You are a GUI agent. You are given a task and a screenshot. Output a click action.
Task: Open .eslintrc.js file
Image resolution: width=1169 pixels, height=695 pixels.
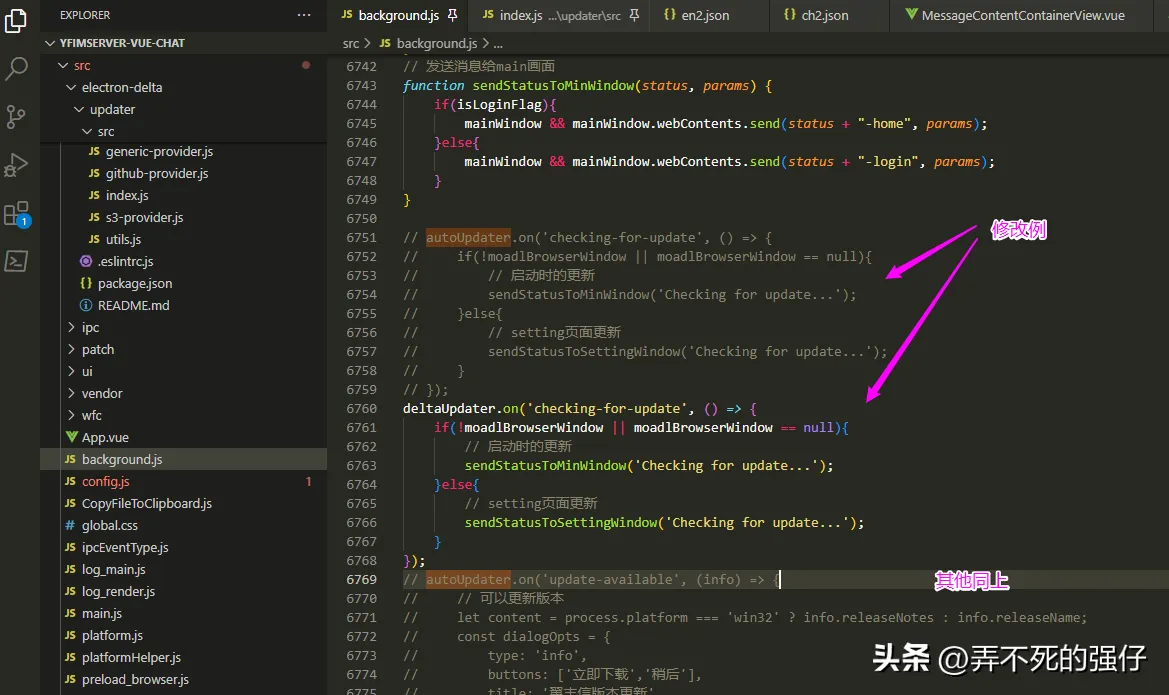(x=183, y=262)
